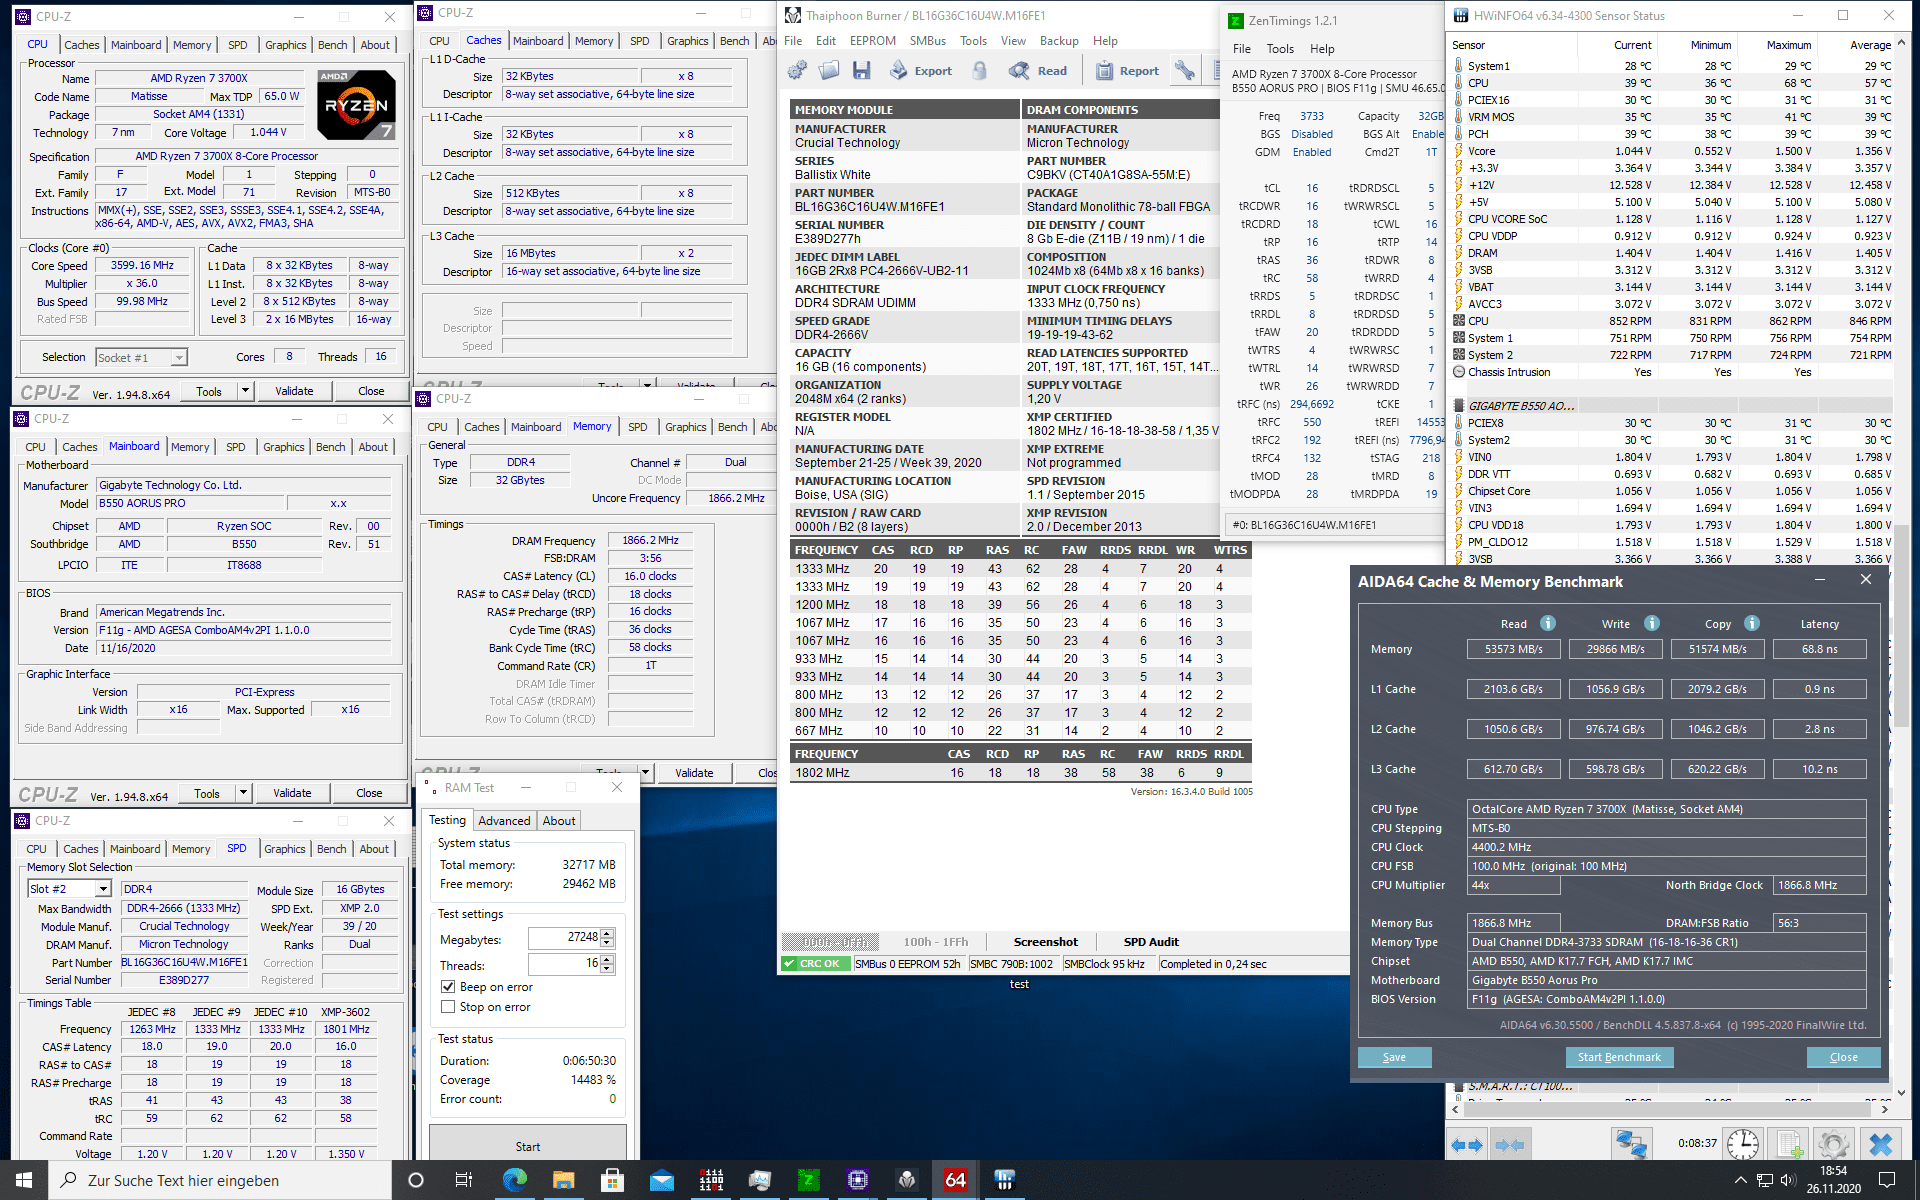
Task: Click the HWiNFO settings gear icon
Action: 1833,1143
